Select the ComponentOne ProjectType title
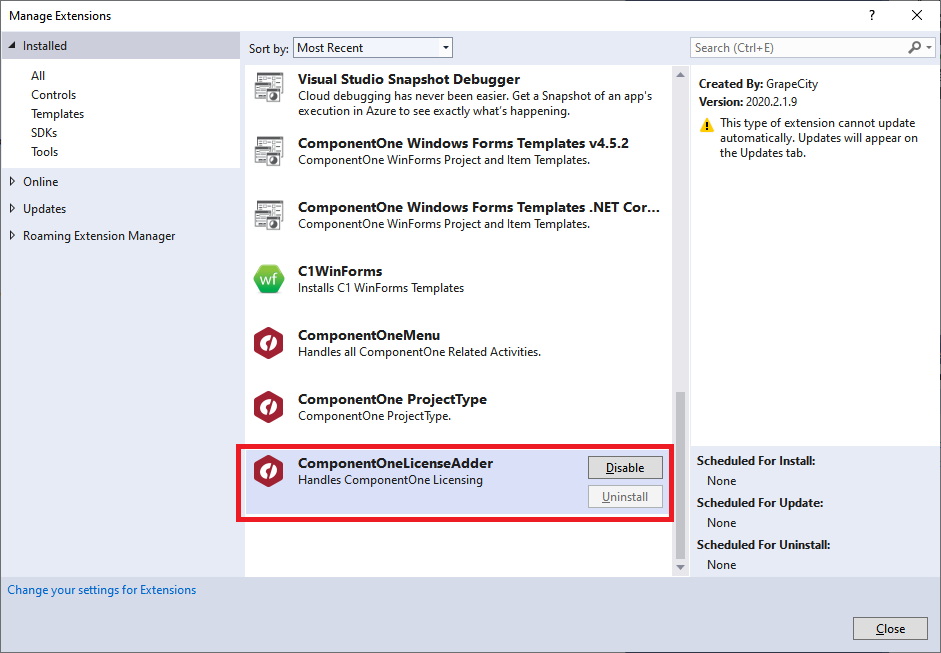941x653 pixels. tap(392, 399)
